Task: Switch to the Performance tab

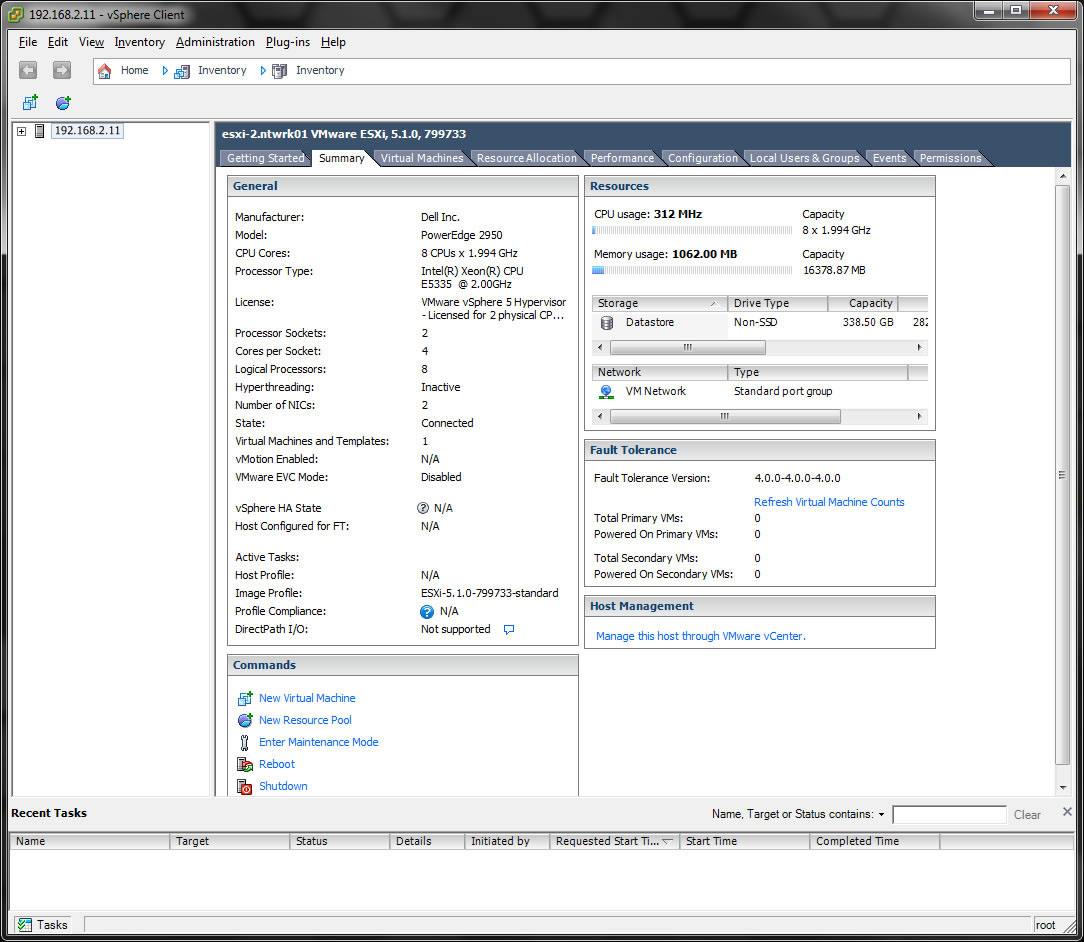Action: coord(622,158)
